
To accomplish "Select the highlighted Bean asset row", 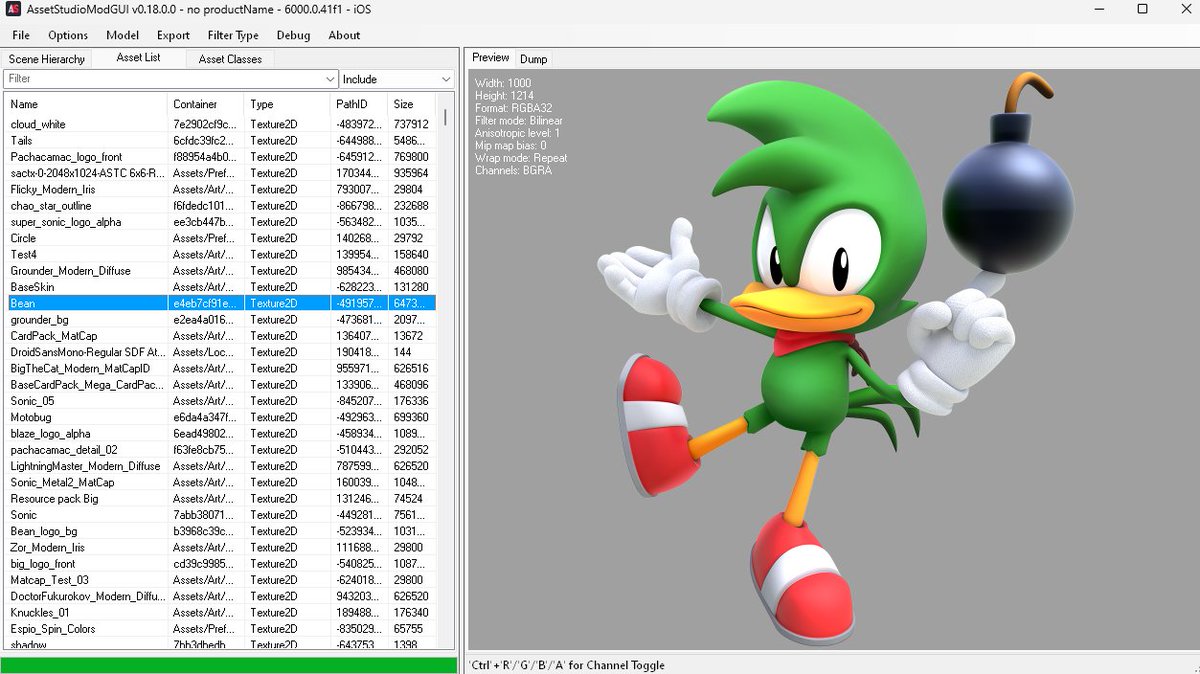I will click(220, 303).
